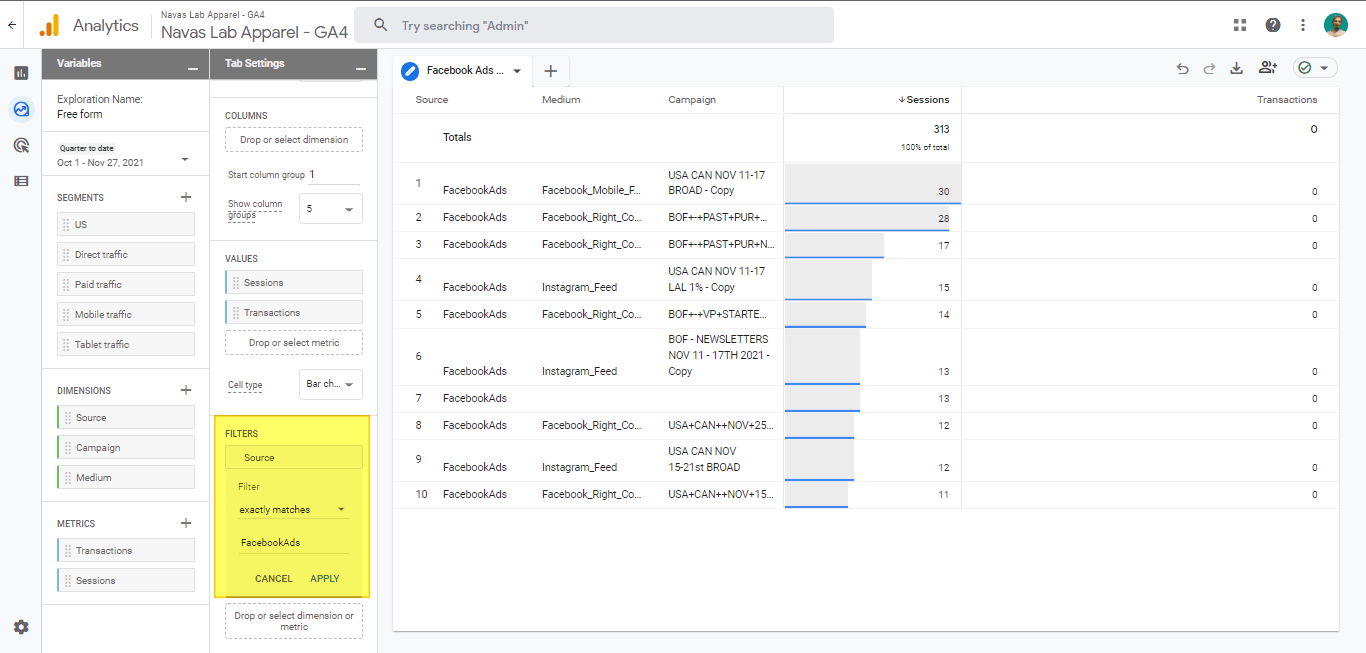The width and height of the screenshot is (1366, 653).
Task: Add a new dimension with plus icon
Action: pyautogui.click(x=185, y=390)
